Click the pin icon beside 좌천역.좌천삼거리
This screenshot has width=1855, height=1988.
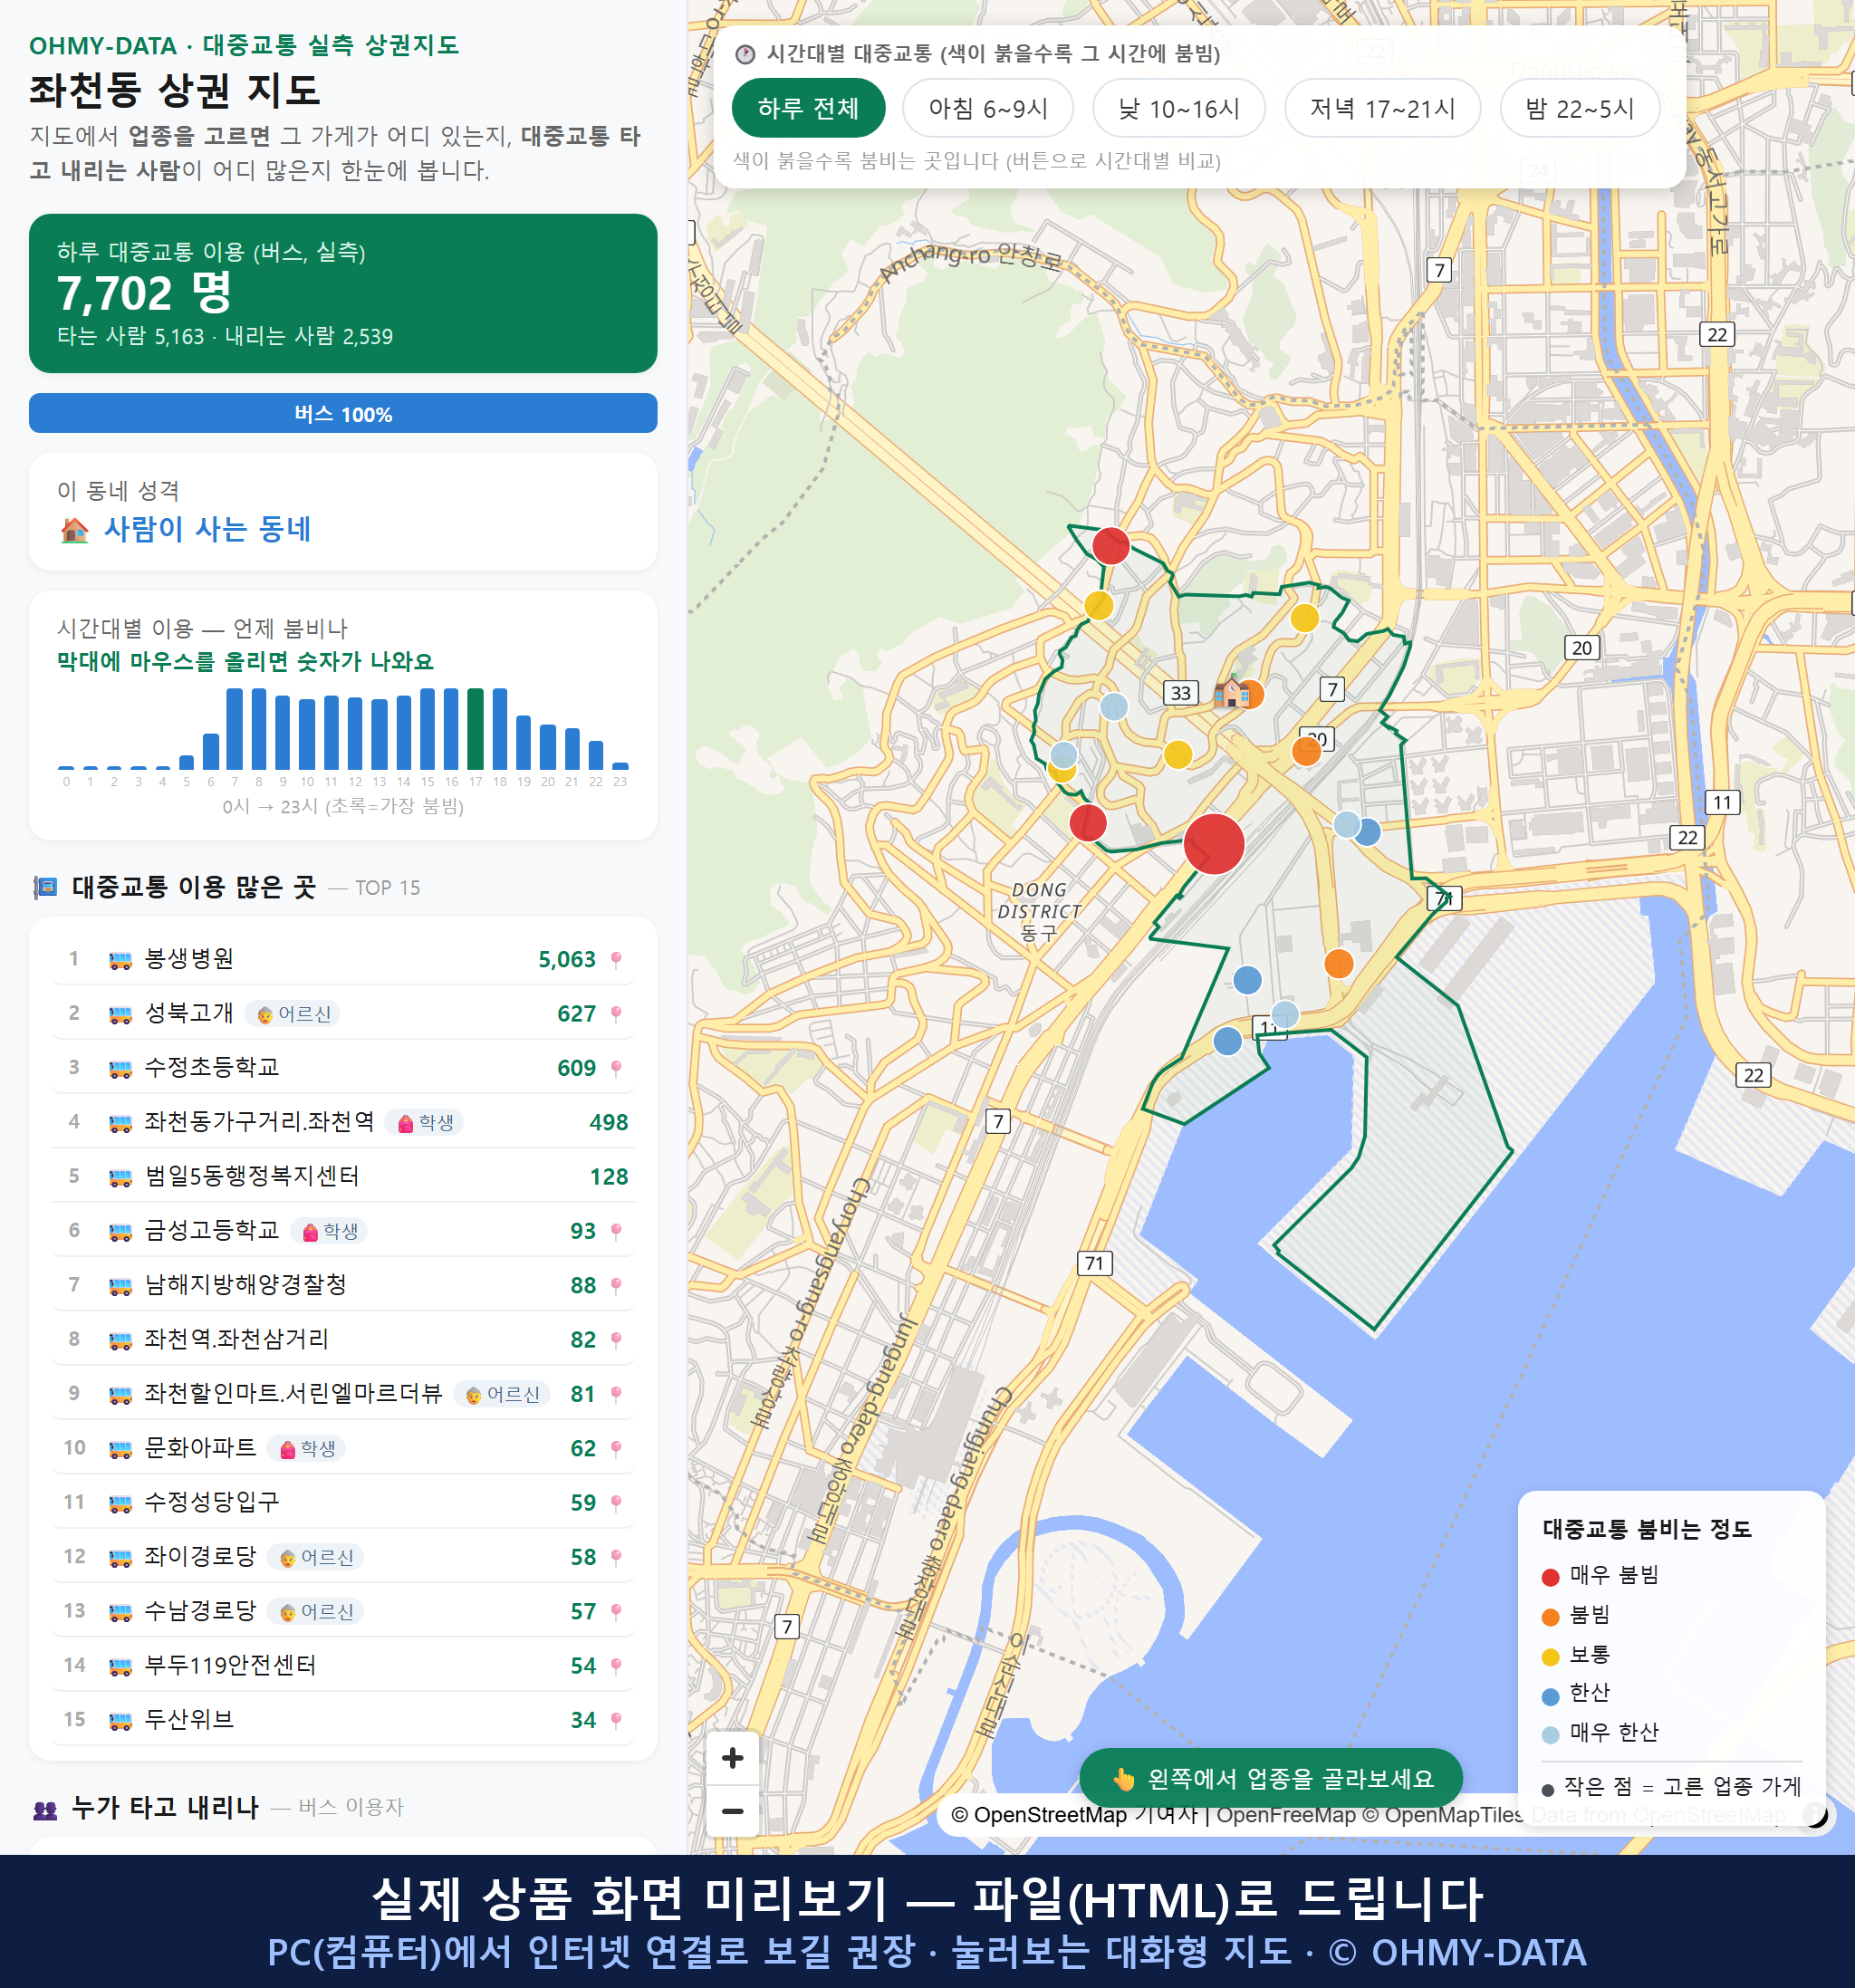pos(616,1340)
